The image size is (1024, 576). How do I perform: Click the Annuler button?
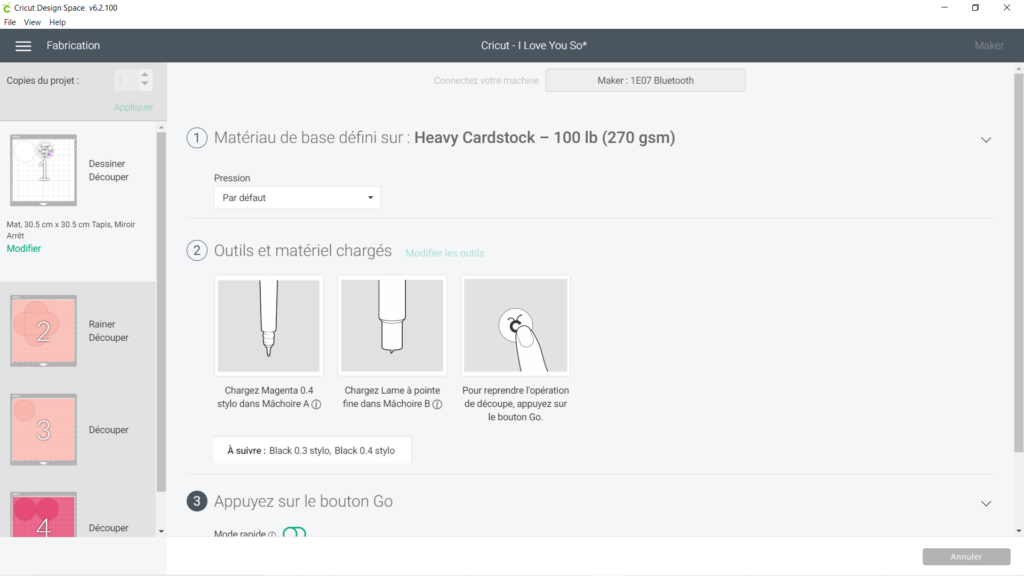tap(966, 556)
